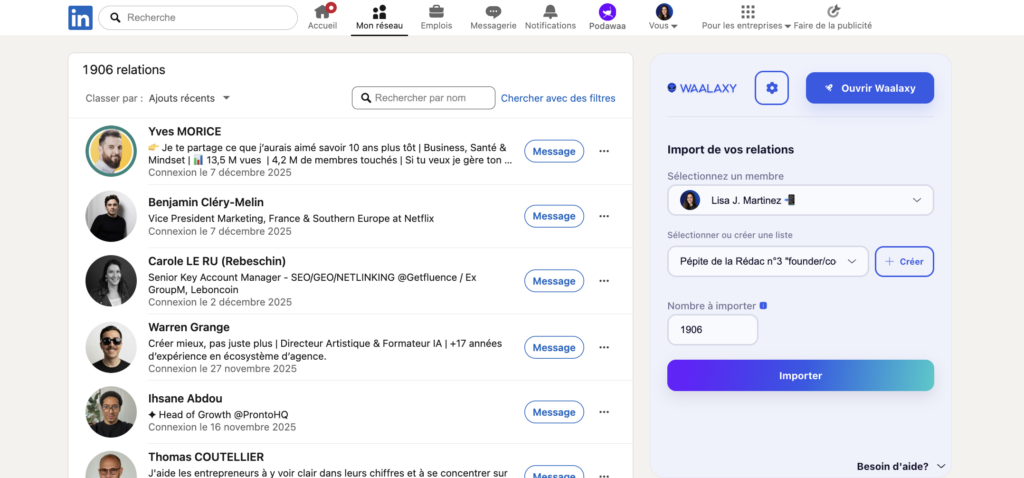Click text Connexion le 2 décembre 2025
The image size is (1024, 478).
[220, 302]
